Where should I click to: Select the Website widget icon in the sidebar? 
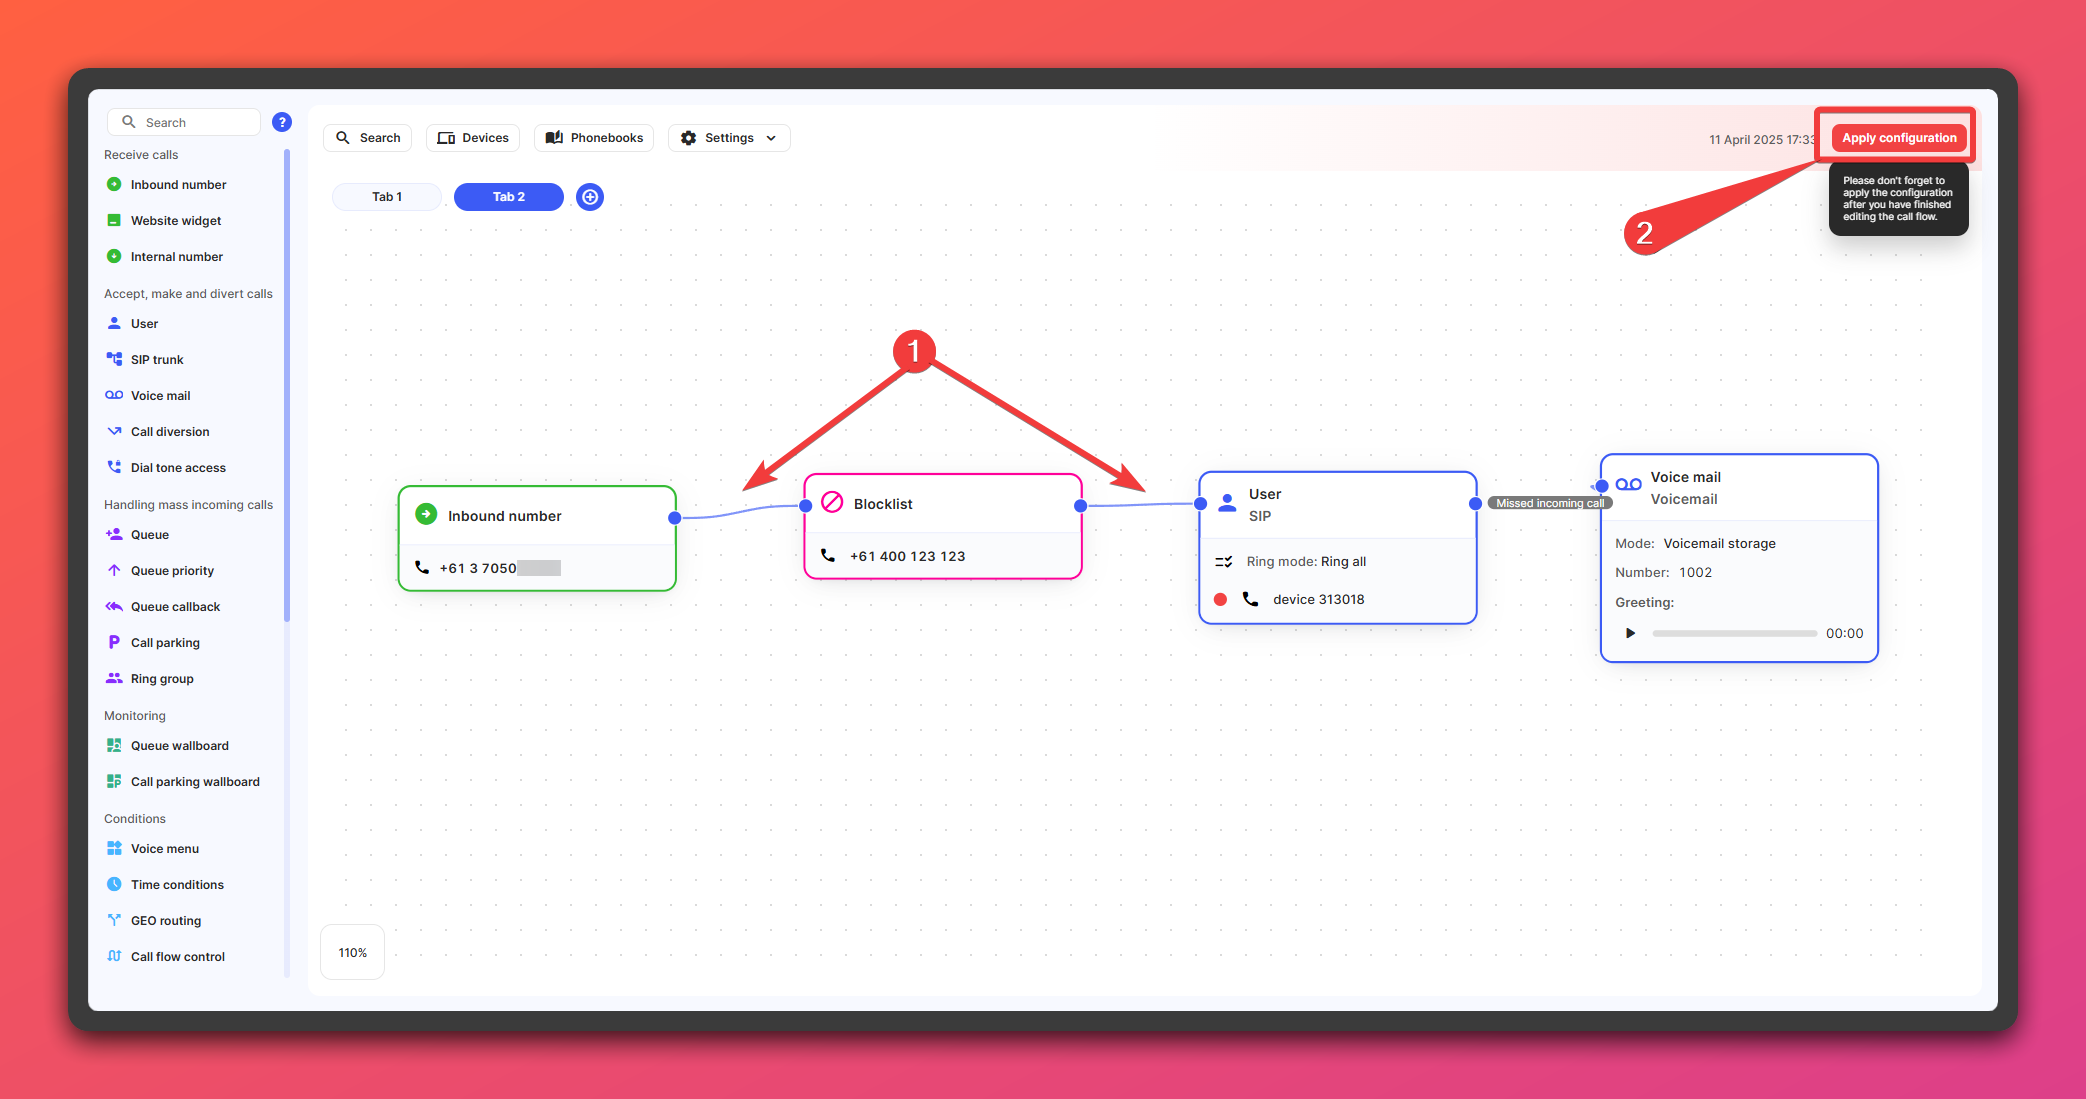(114, 220)
